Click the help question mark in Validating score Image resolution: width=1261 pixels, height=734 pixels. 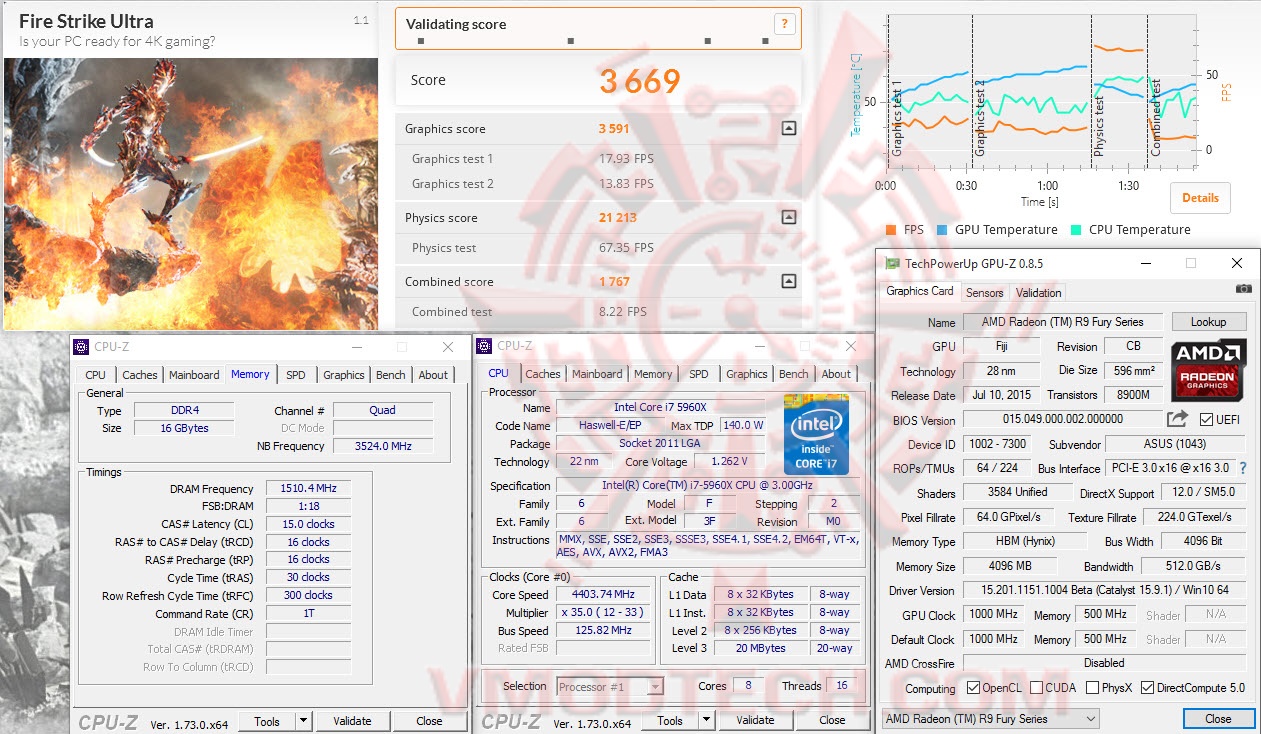pos(785,25)
